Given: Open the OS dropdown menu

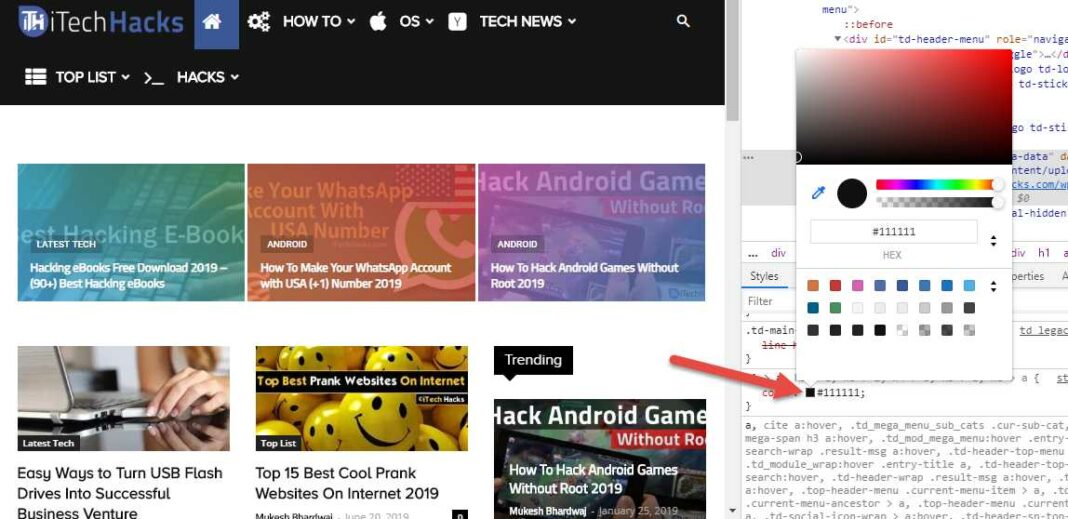Looking at the screenshot, I should 416,22.
